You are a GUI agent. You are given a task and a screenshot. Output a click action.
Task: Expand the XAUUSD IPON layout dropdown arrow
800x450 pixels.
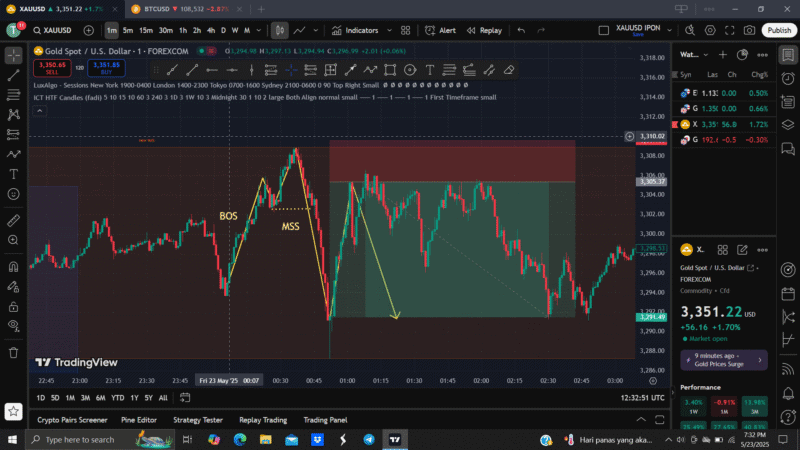[668, 30]
